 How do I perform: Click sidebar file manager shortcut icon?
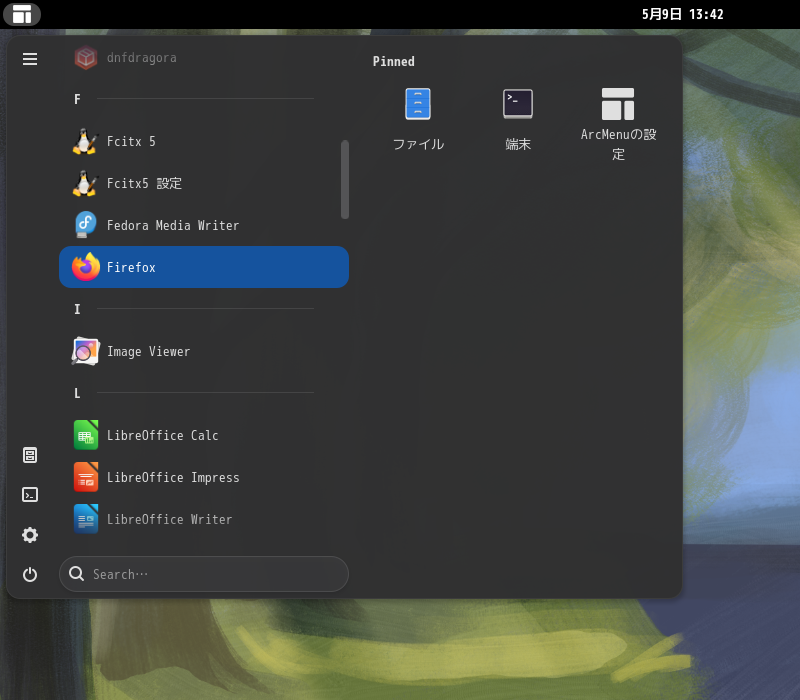(x=30, y=455)
